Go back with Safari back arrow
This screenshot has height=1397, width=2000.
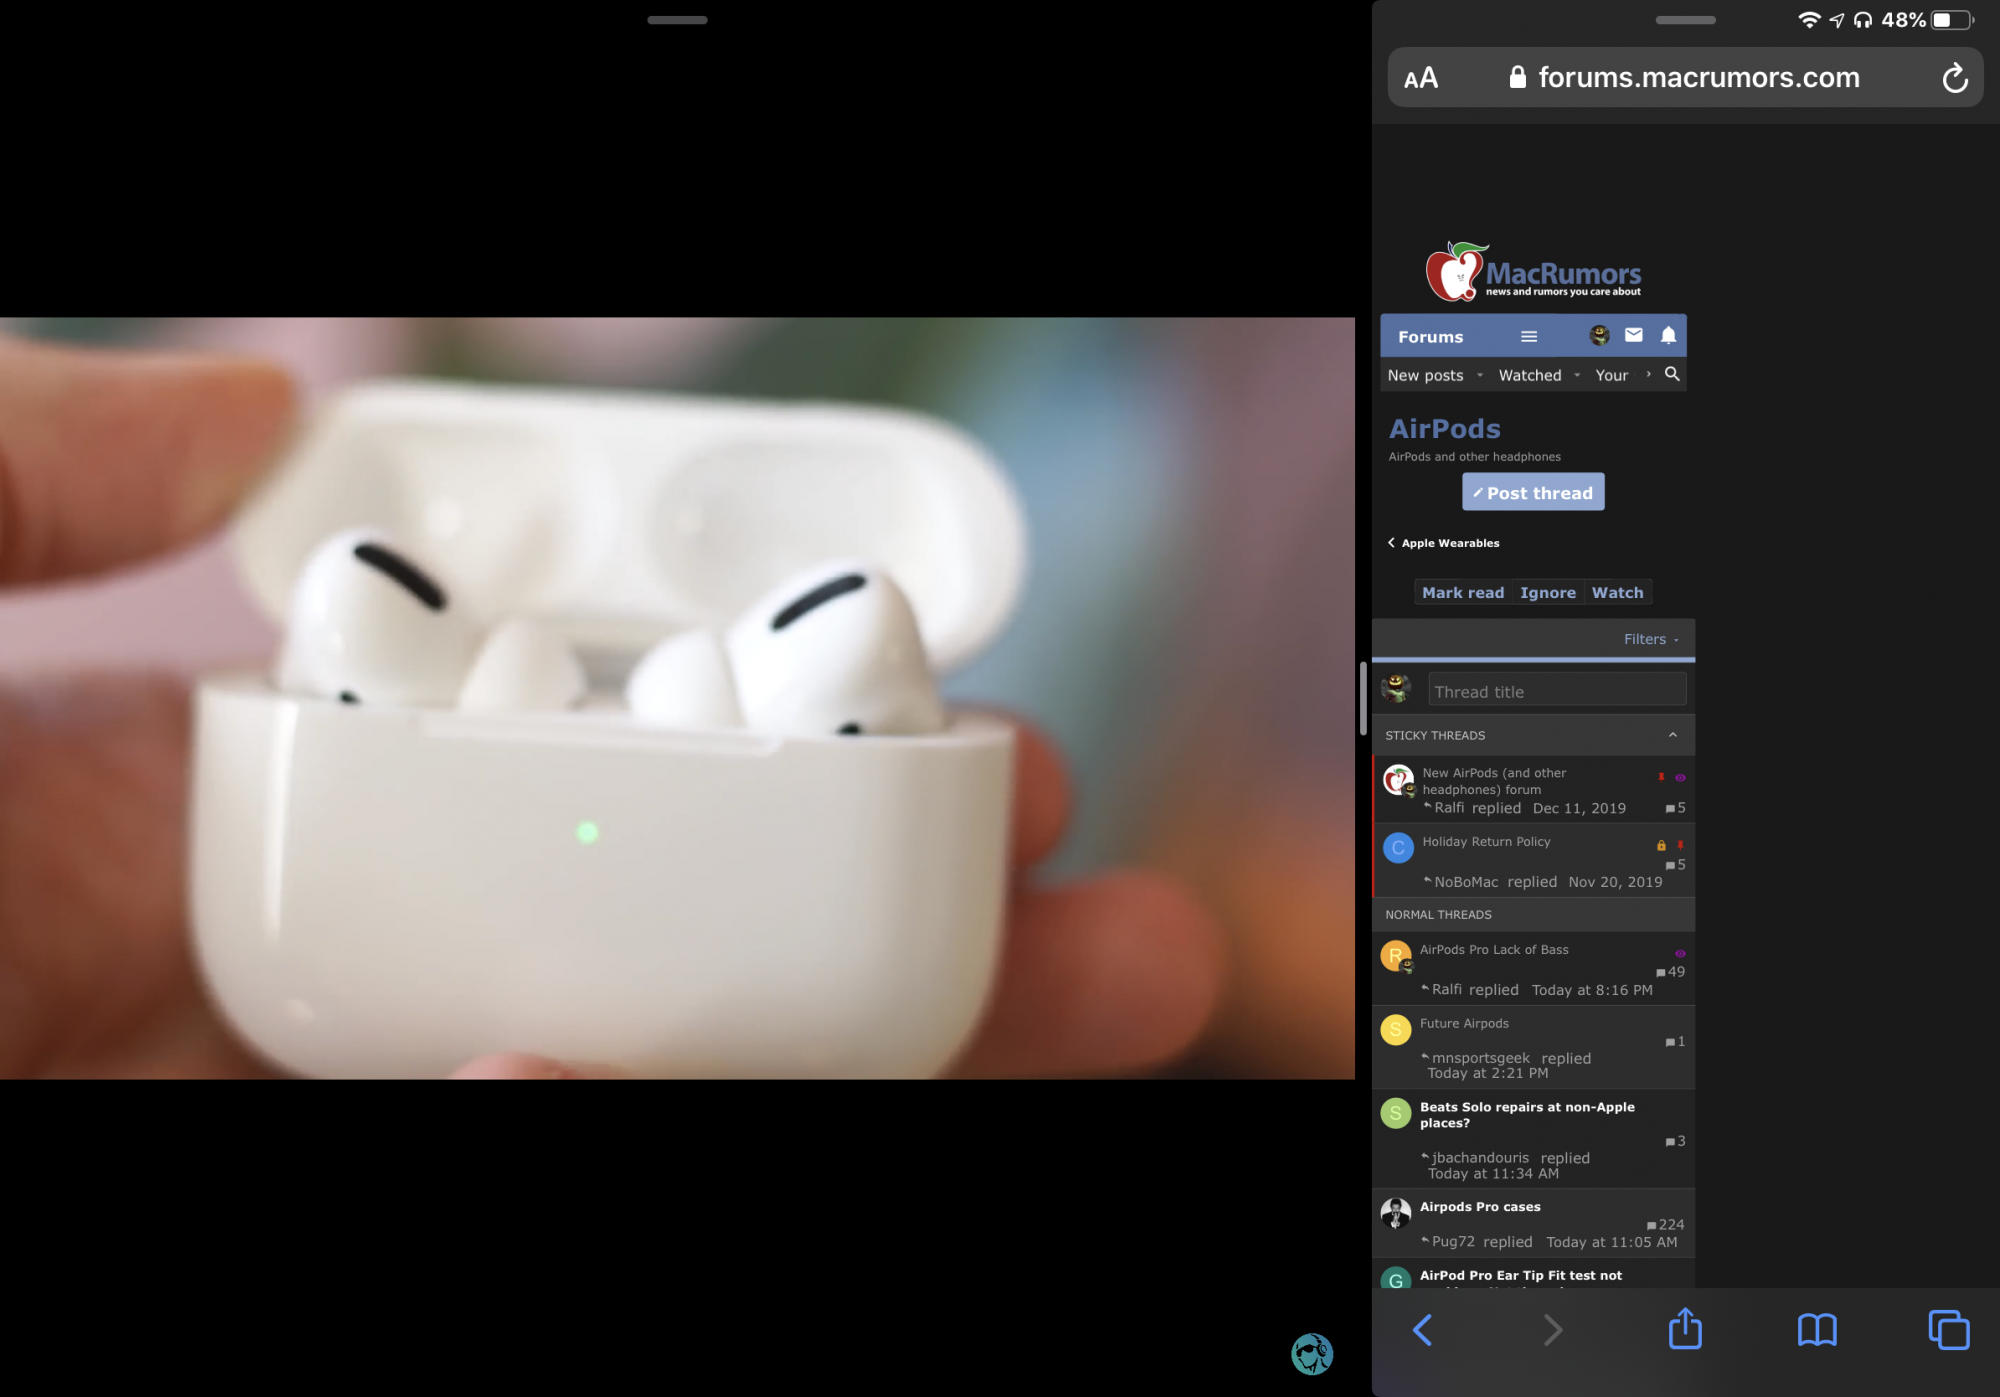pos(1422,1330)
